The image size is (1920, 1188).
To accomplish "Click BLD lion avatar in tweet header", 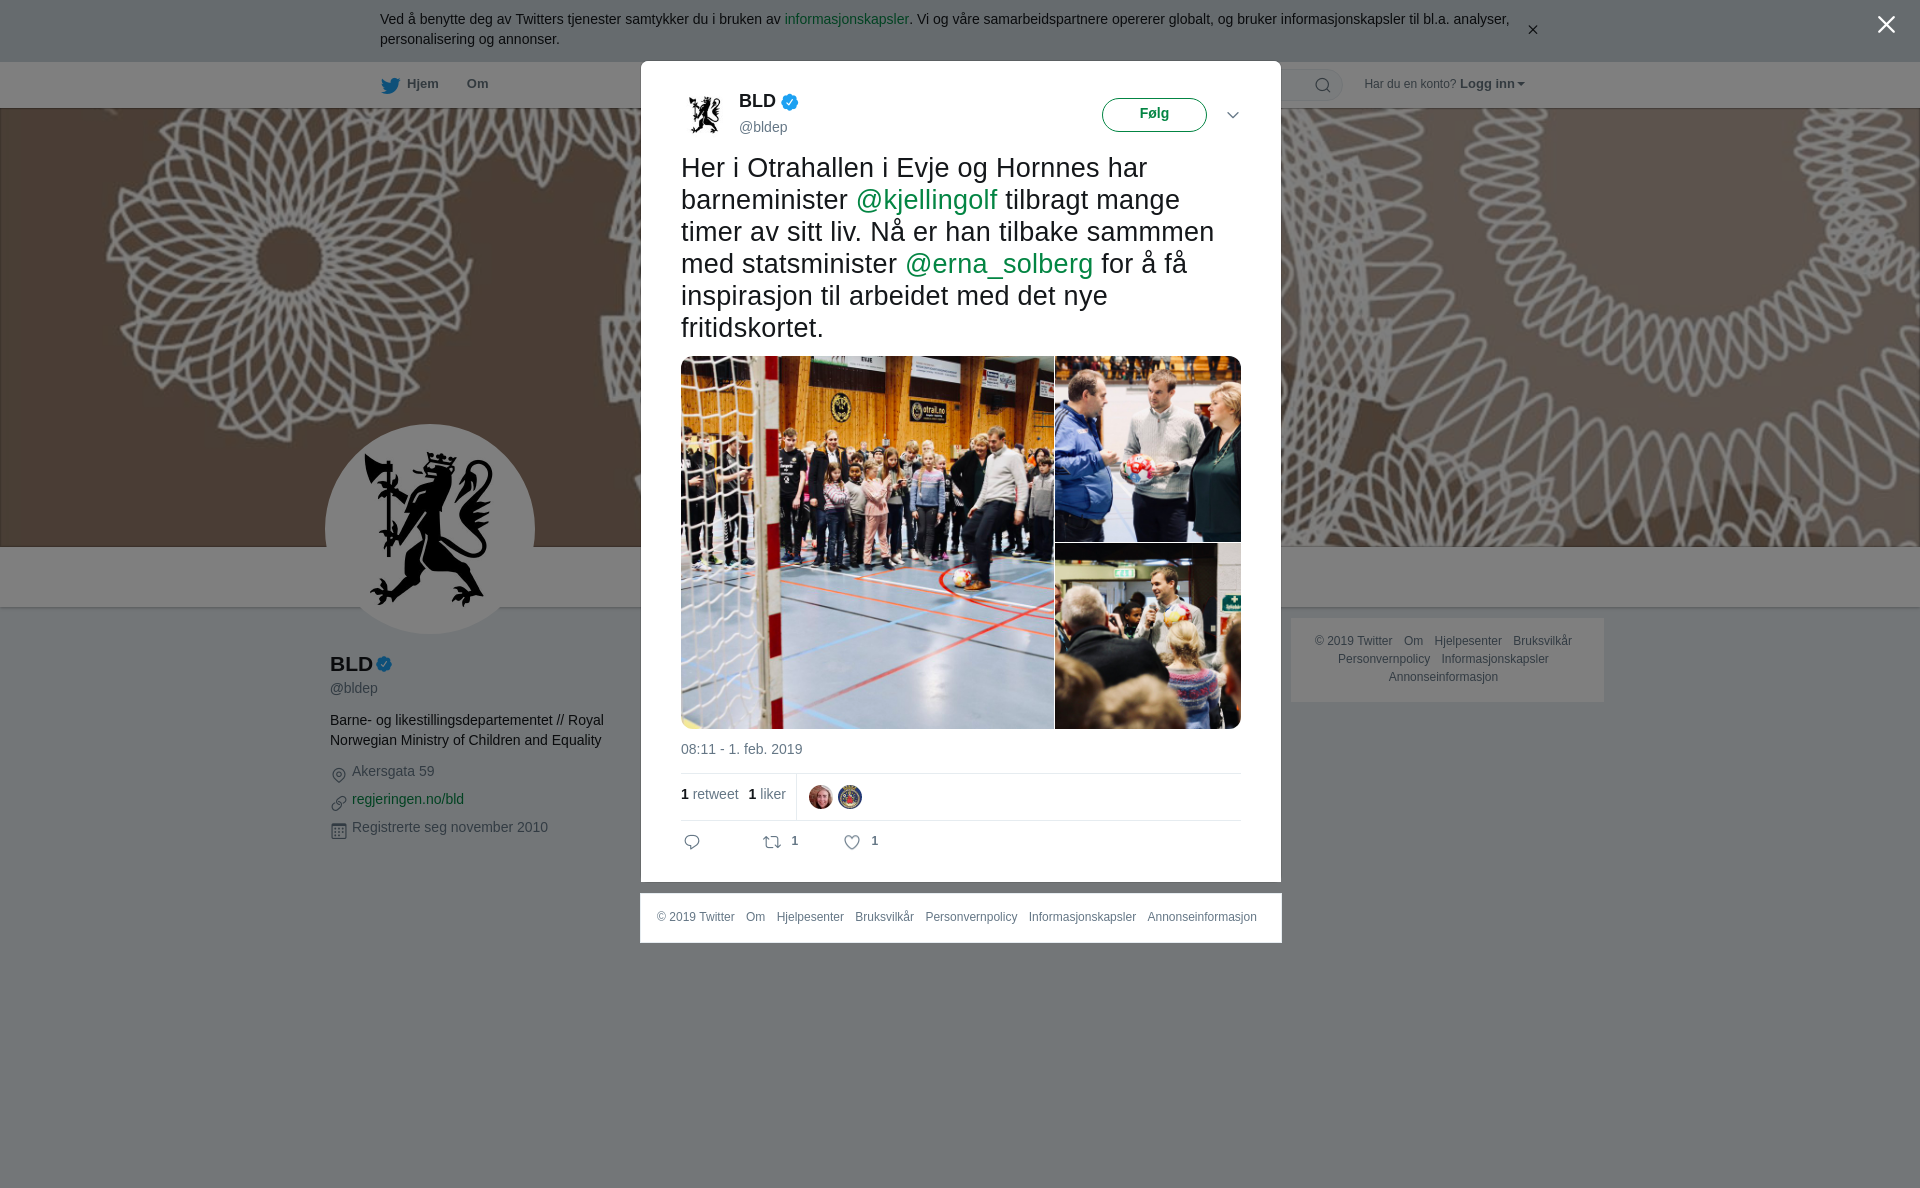I will coord(705,114).
